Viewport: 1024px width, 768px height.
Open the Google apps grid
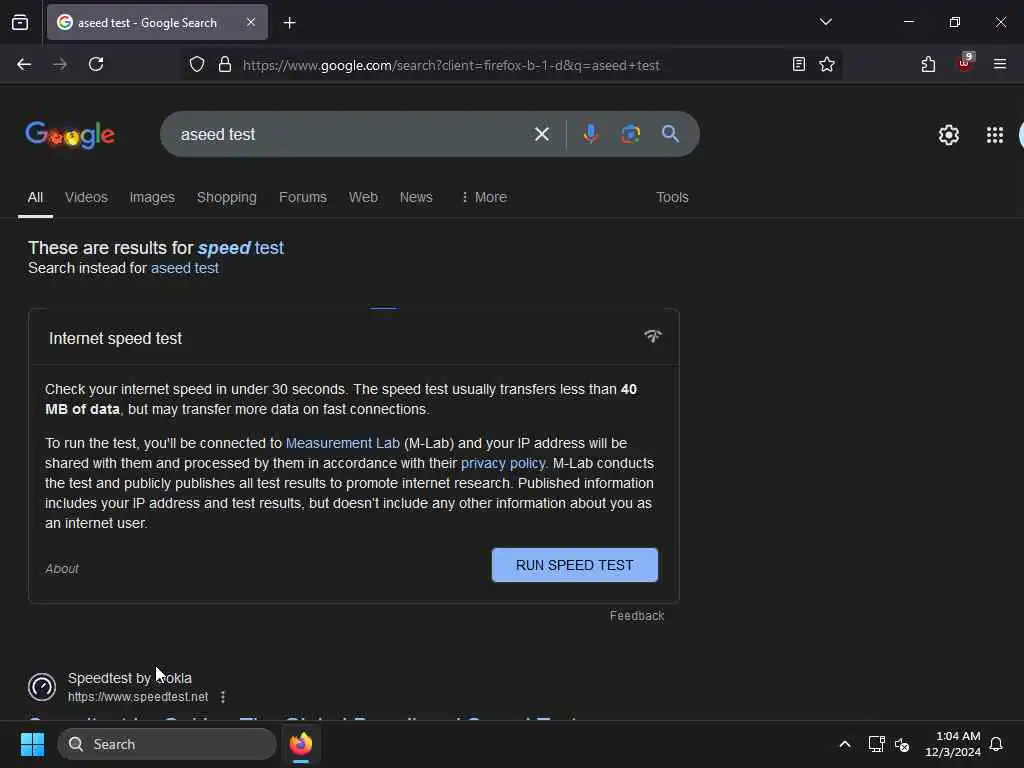click(x=995, y=135)
